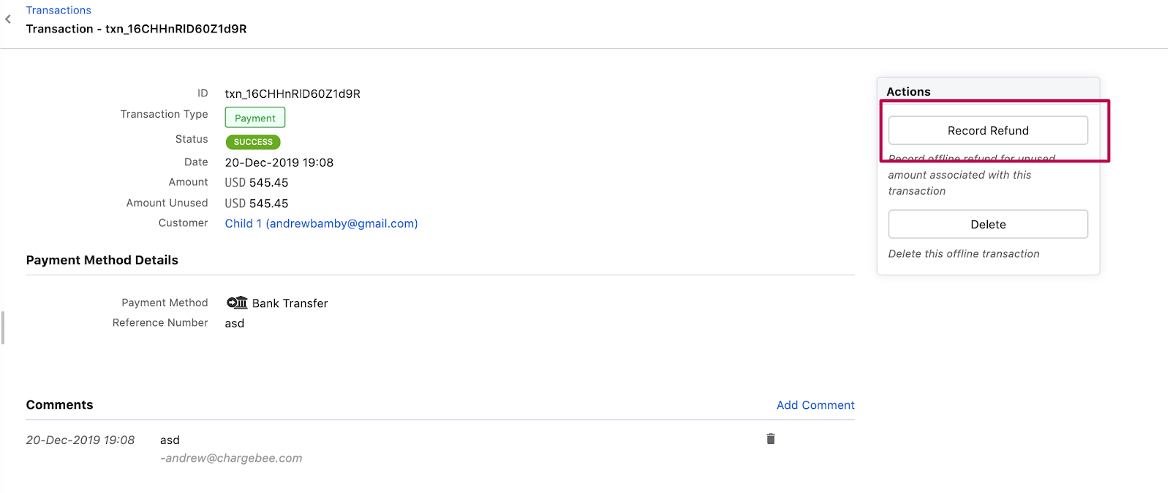This screenshot has width=1168, height=493.
Task: Click the page title Transaction heading
Action: tap(136, 29)
